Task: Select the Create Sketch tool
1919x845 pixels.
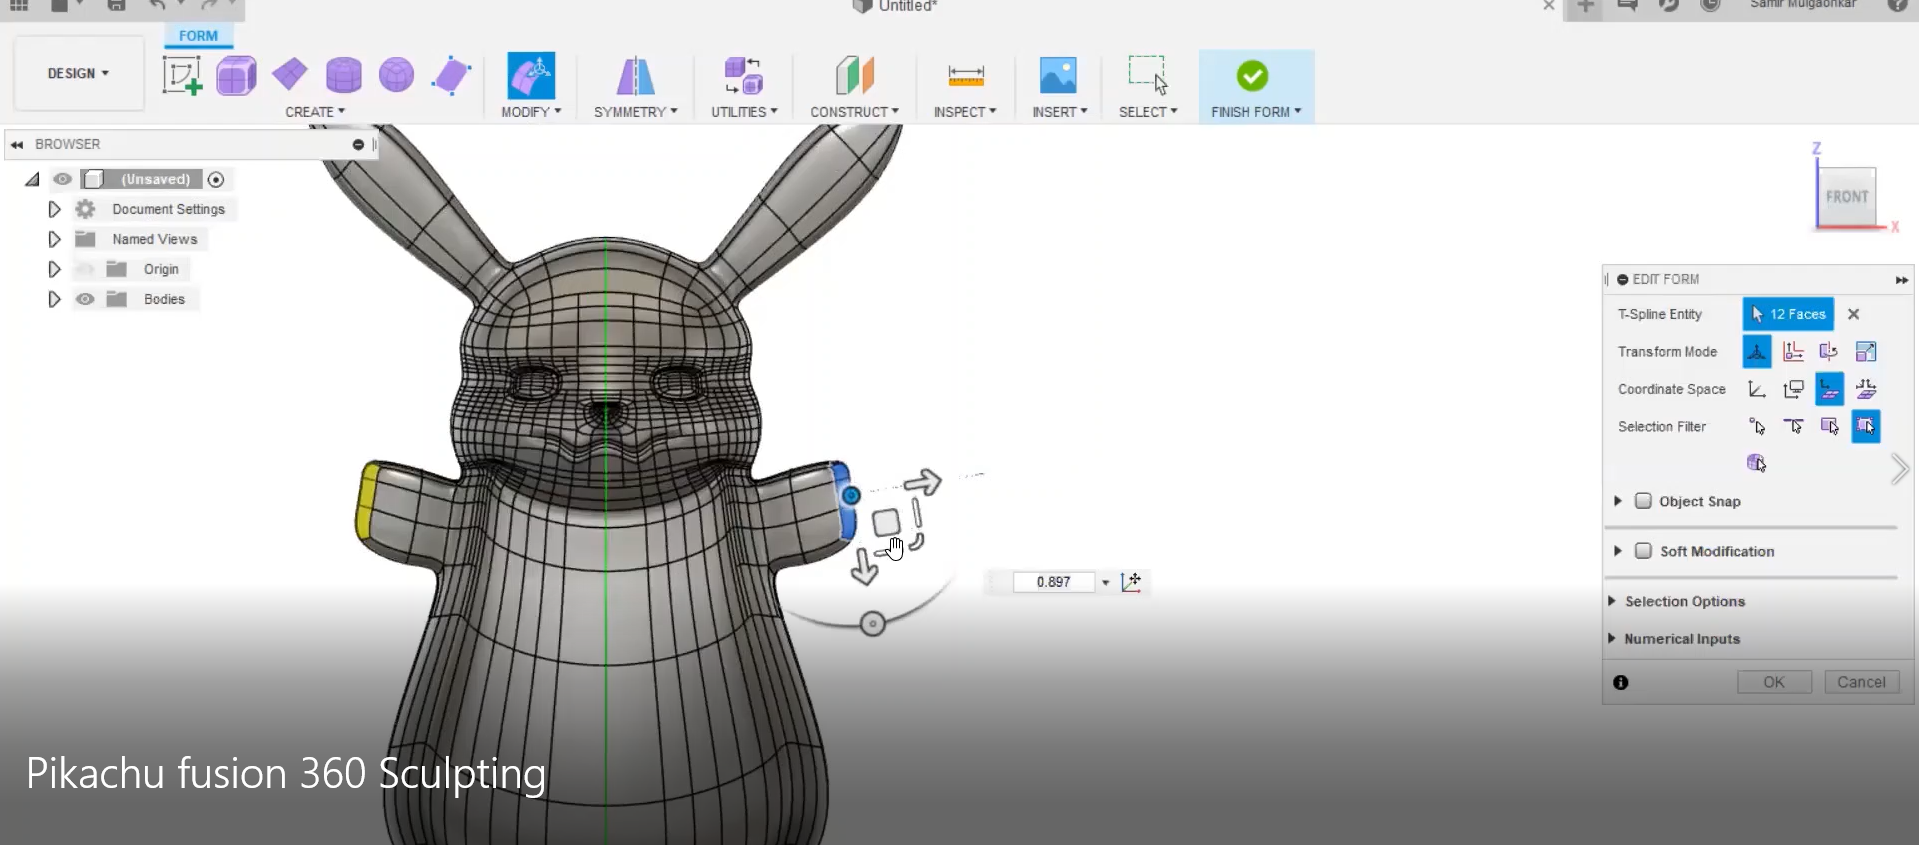Action: coord(182,75)
